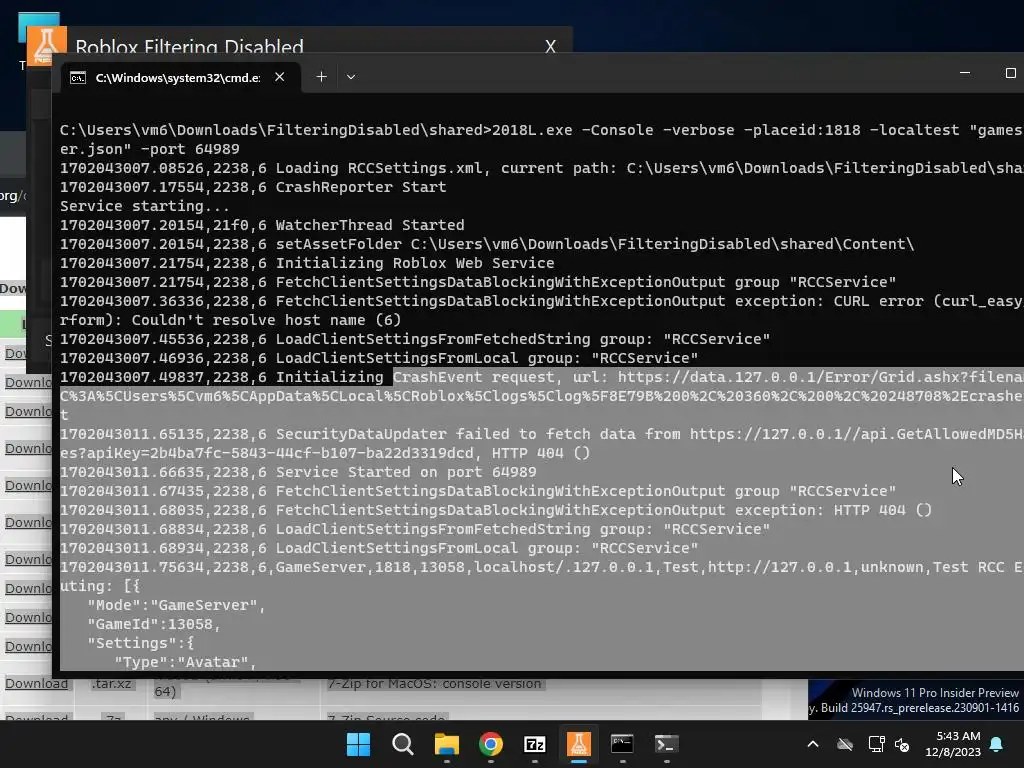
Task: Switch to Roblox Filtering Disabled flask taskbar icon
Action: pyautogui.click(x=579, y=744)
